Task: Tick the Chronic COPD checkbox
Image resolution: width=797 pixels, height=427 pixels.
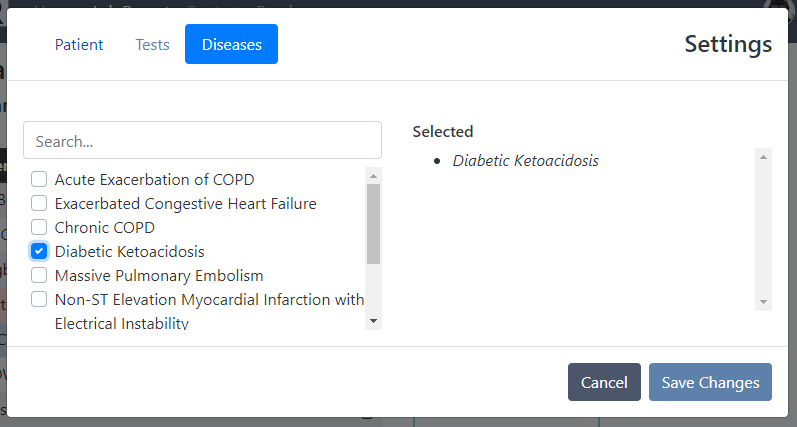Action: (39, 228)
